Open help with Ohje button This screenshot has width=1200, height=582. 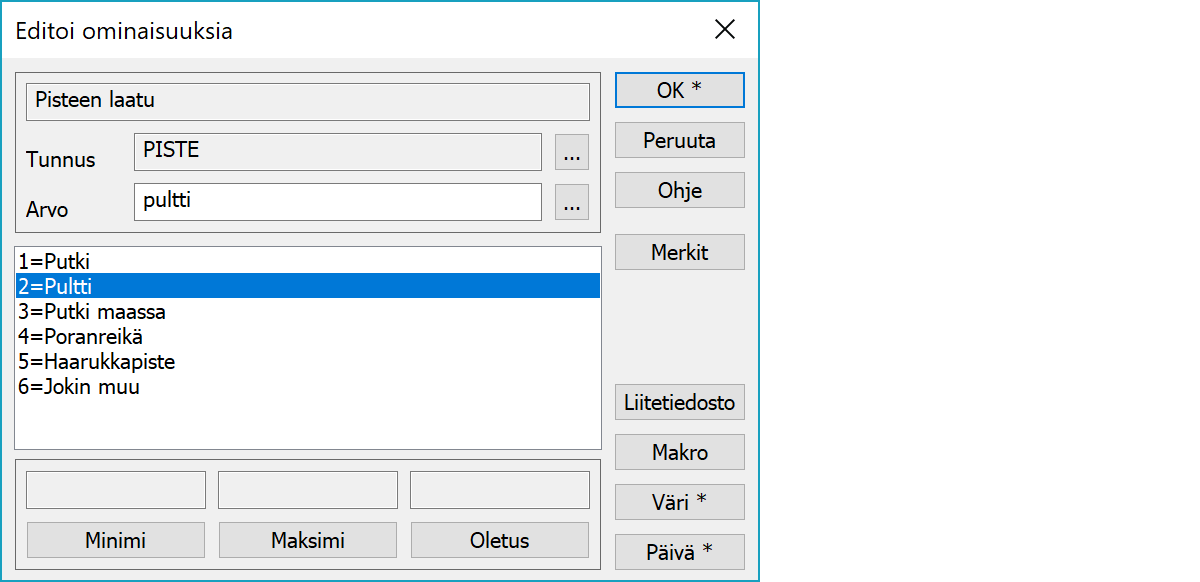tap(679, 190)
